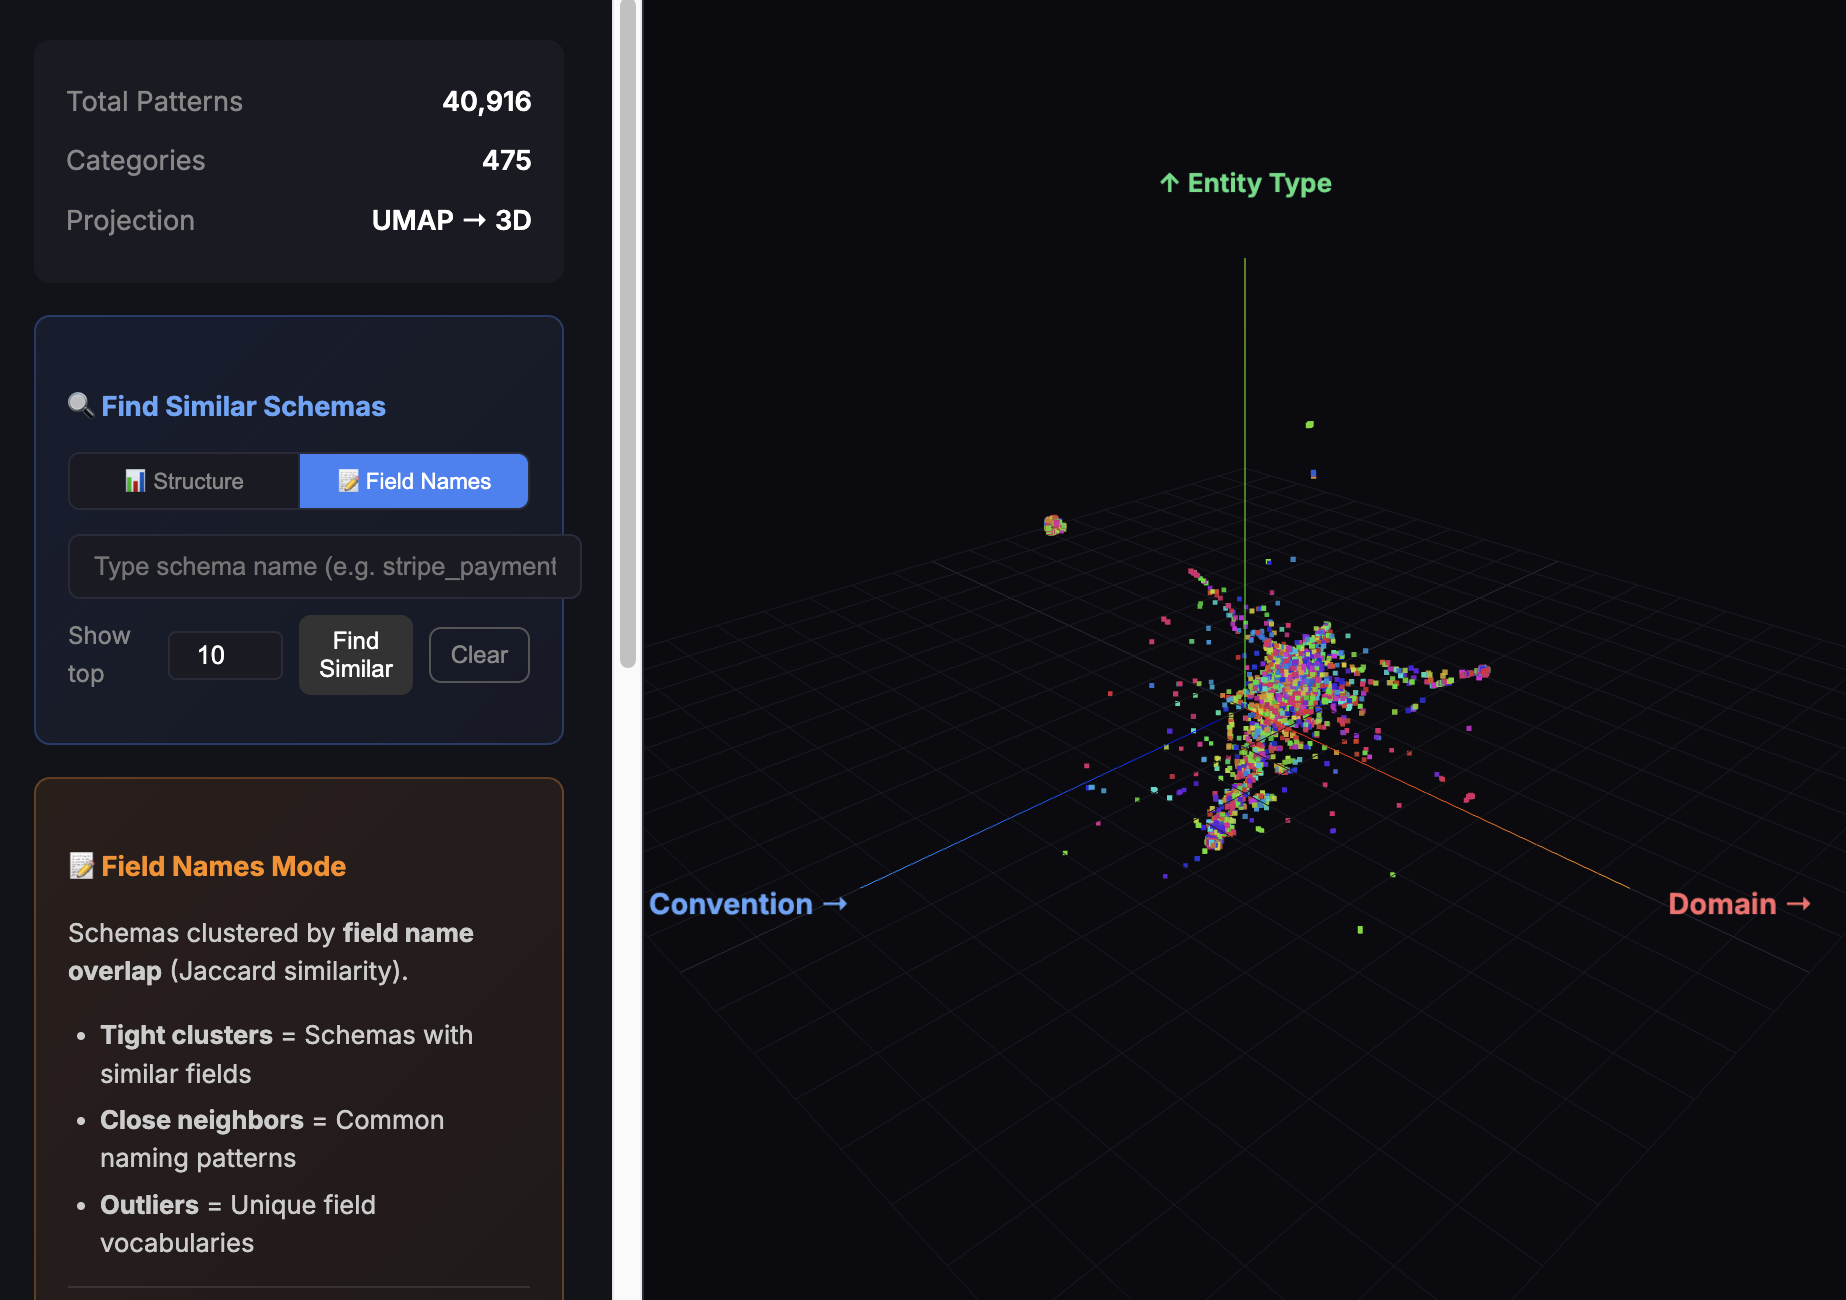Click the notepad icon on the Field Names button
Viewport: 1846px width, 1300px height.
[351, 481]
